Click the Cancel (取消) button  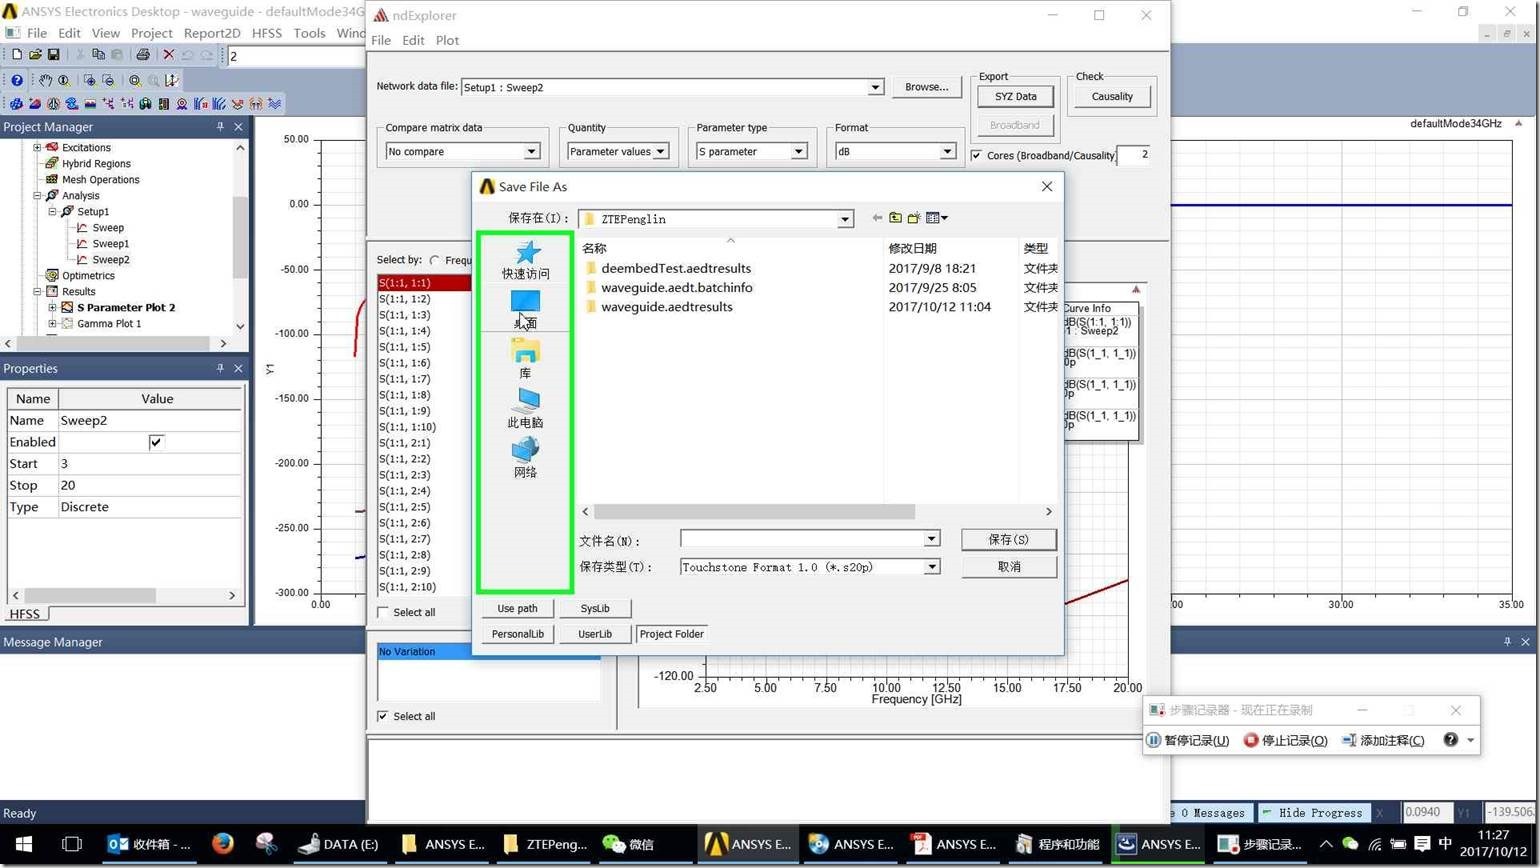click(1008, 566)
